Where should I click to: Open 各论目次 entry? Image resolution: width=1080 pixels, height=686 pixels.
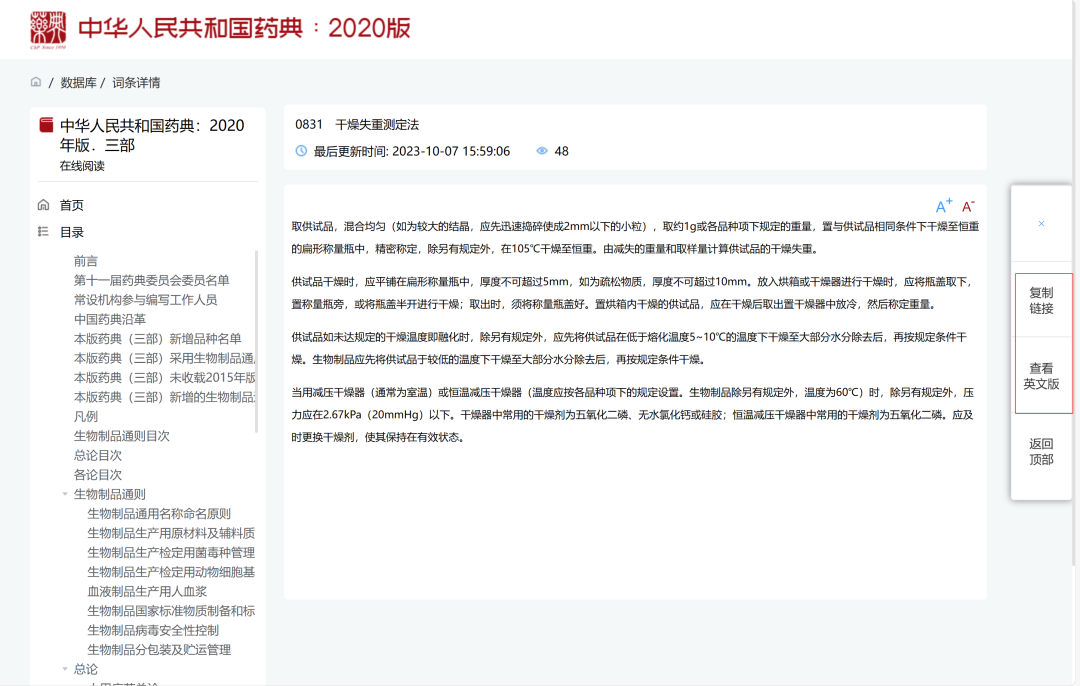pos(98,475)
